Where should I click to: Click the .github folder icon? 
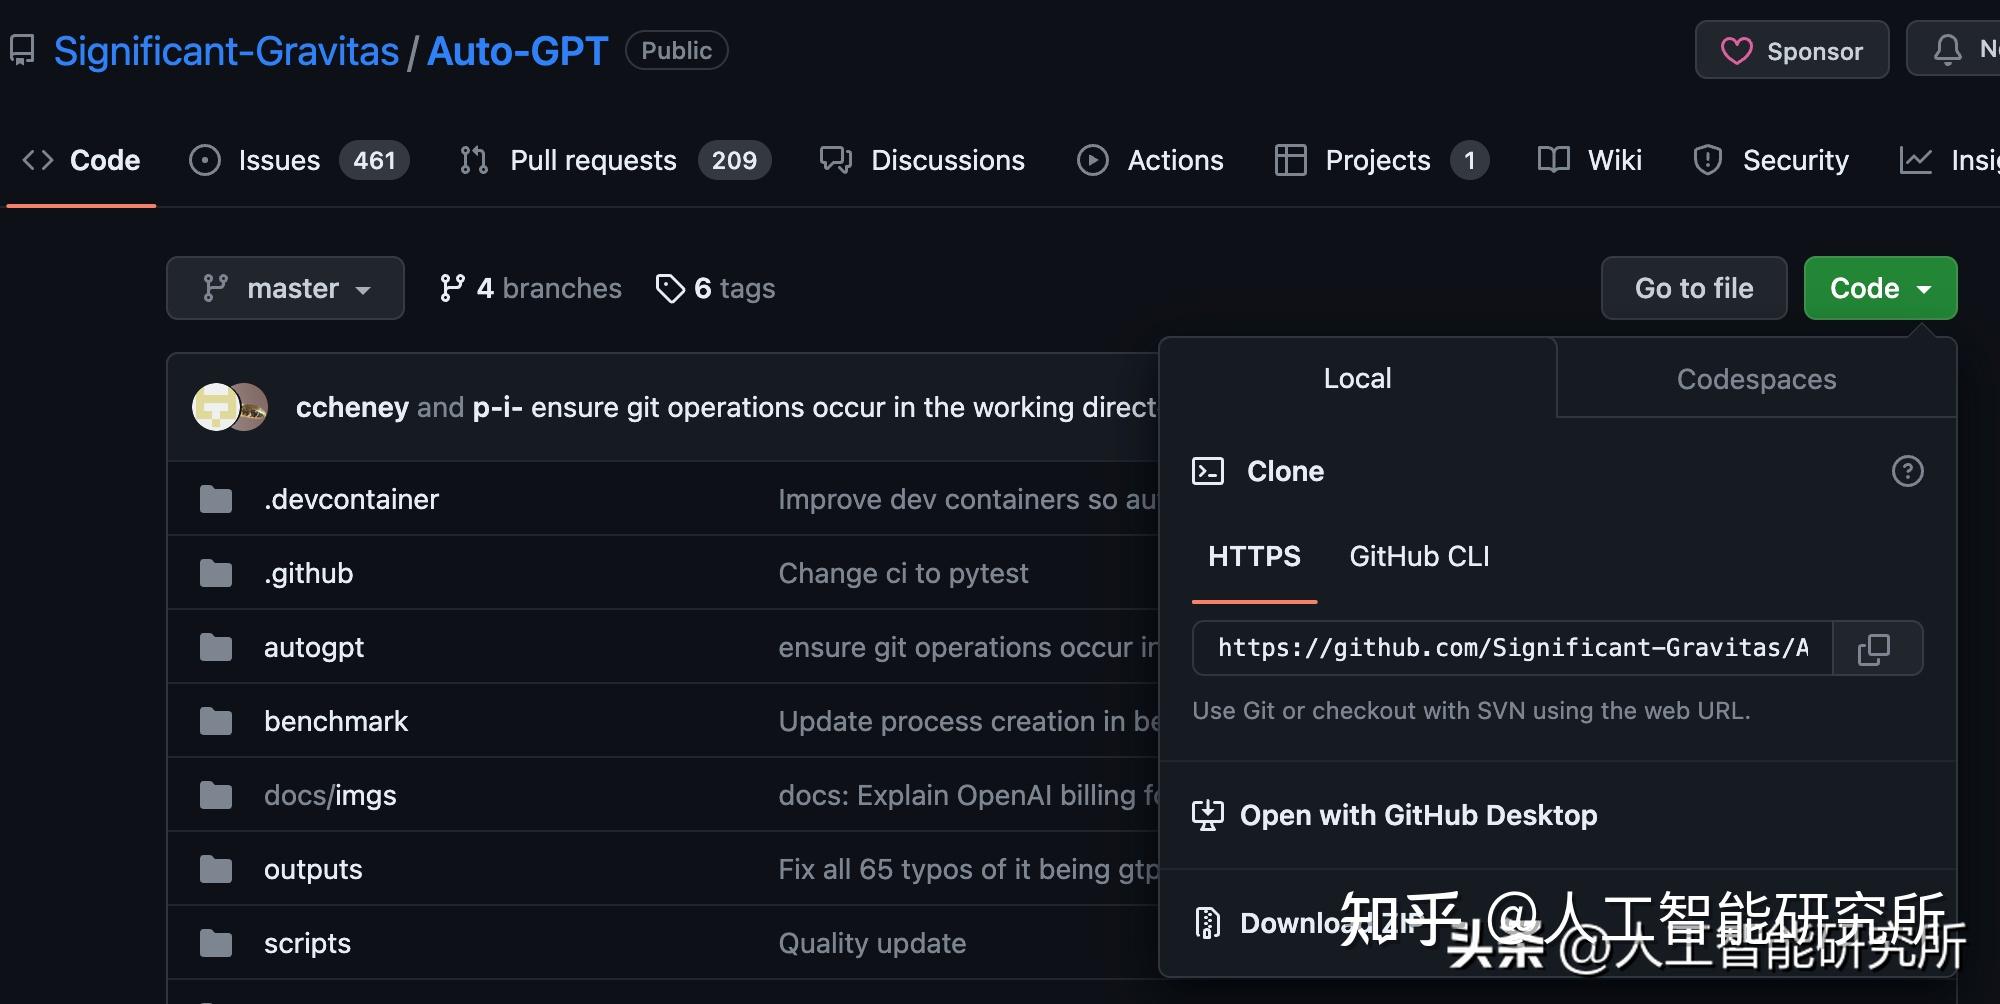tap(216, 573)
